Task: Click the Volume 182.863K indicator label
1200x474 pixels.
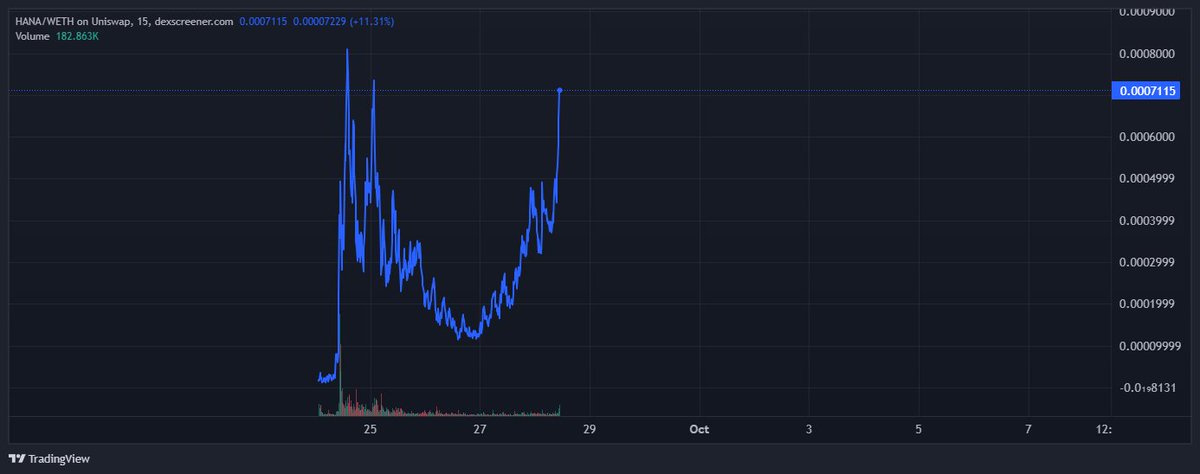Action: tap(55, 35)
